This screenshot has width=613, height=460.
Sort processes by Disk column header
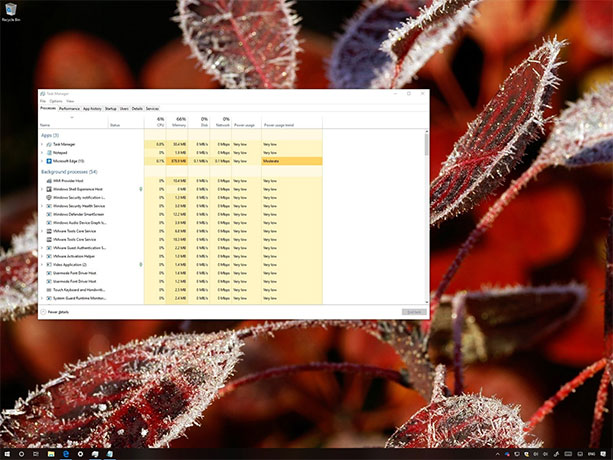point(199,122)
